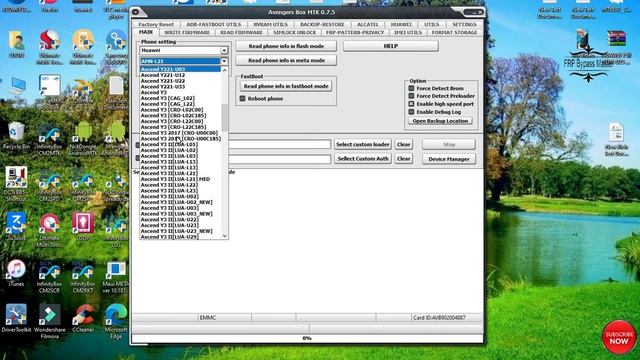
Task: Click the red Subscribe Now badge
Action: tap(619, 337)
